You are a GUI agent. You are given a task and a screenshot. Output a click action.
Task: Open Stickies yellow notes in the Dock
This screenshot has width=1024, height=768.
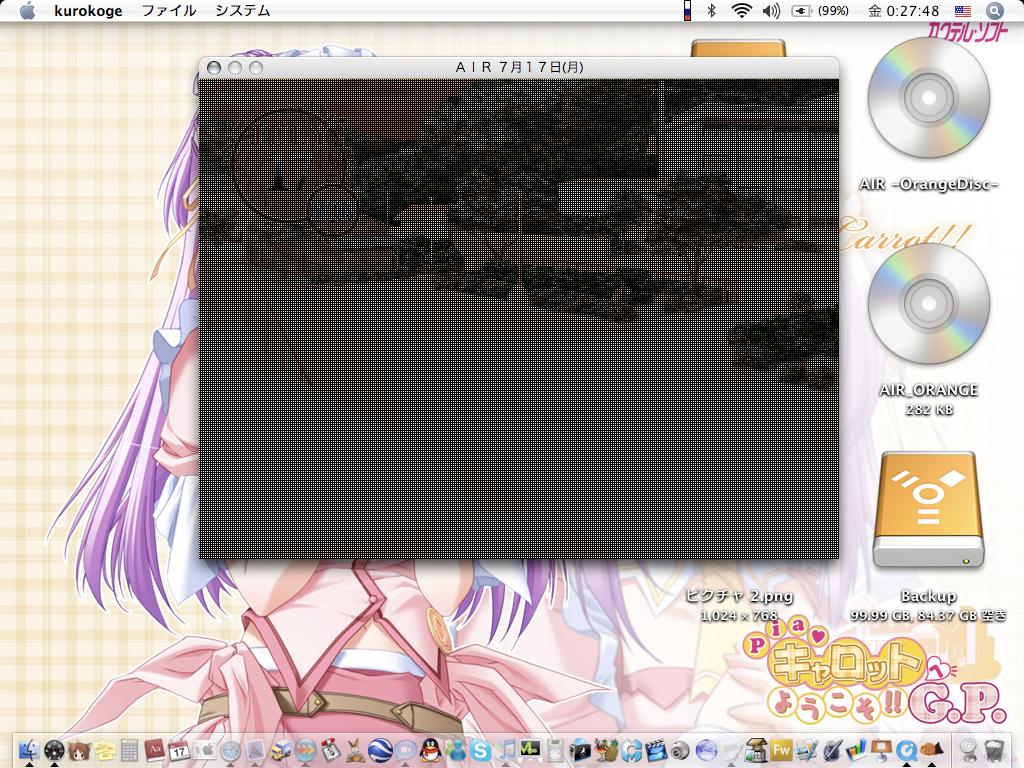(x=104, y=751)
